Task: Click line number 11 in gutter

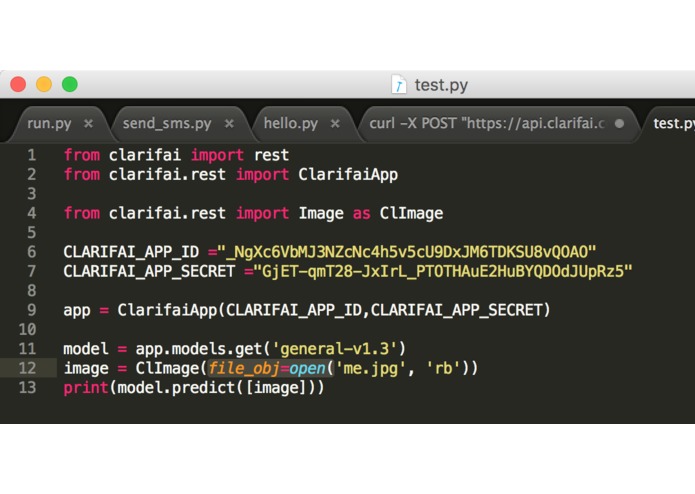Action: (27, 349)
